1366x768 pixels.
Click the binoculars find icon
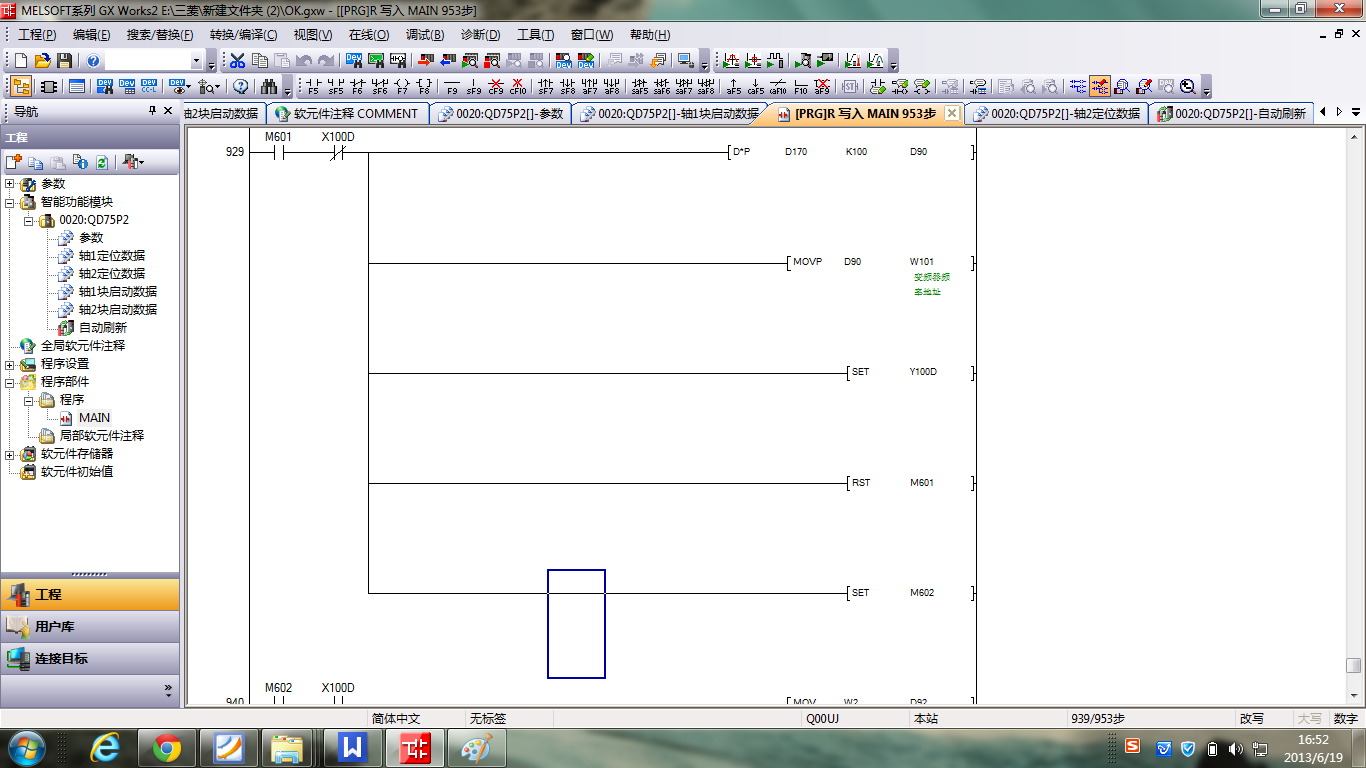pyautogui.click(x=269, y=86)
